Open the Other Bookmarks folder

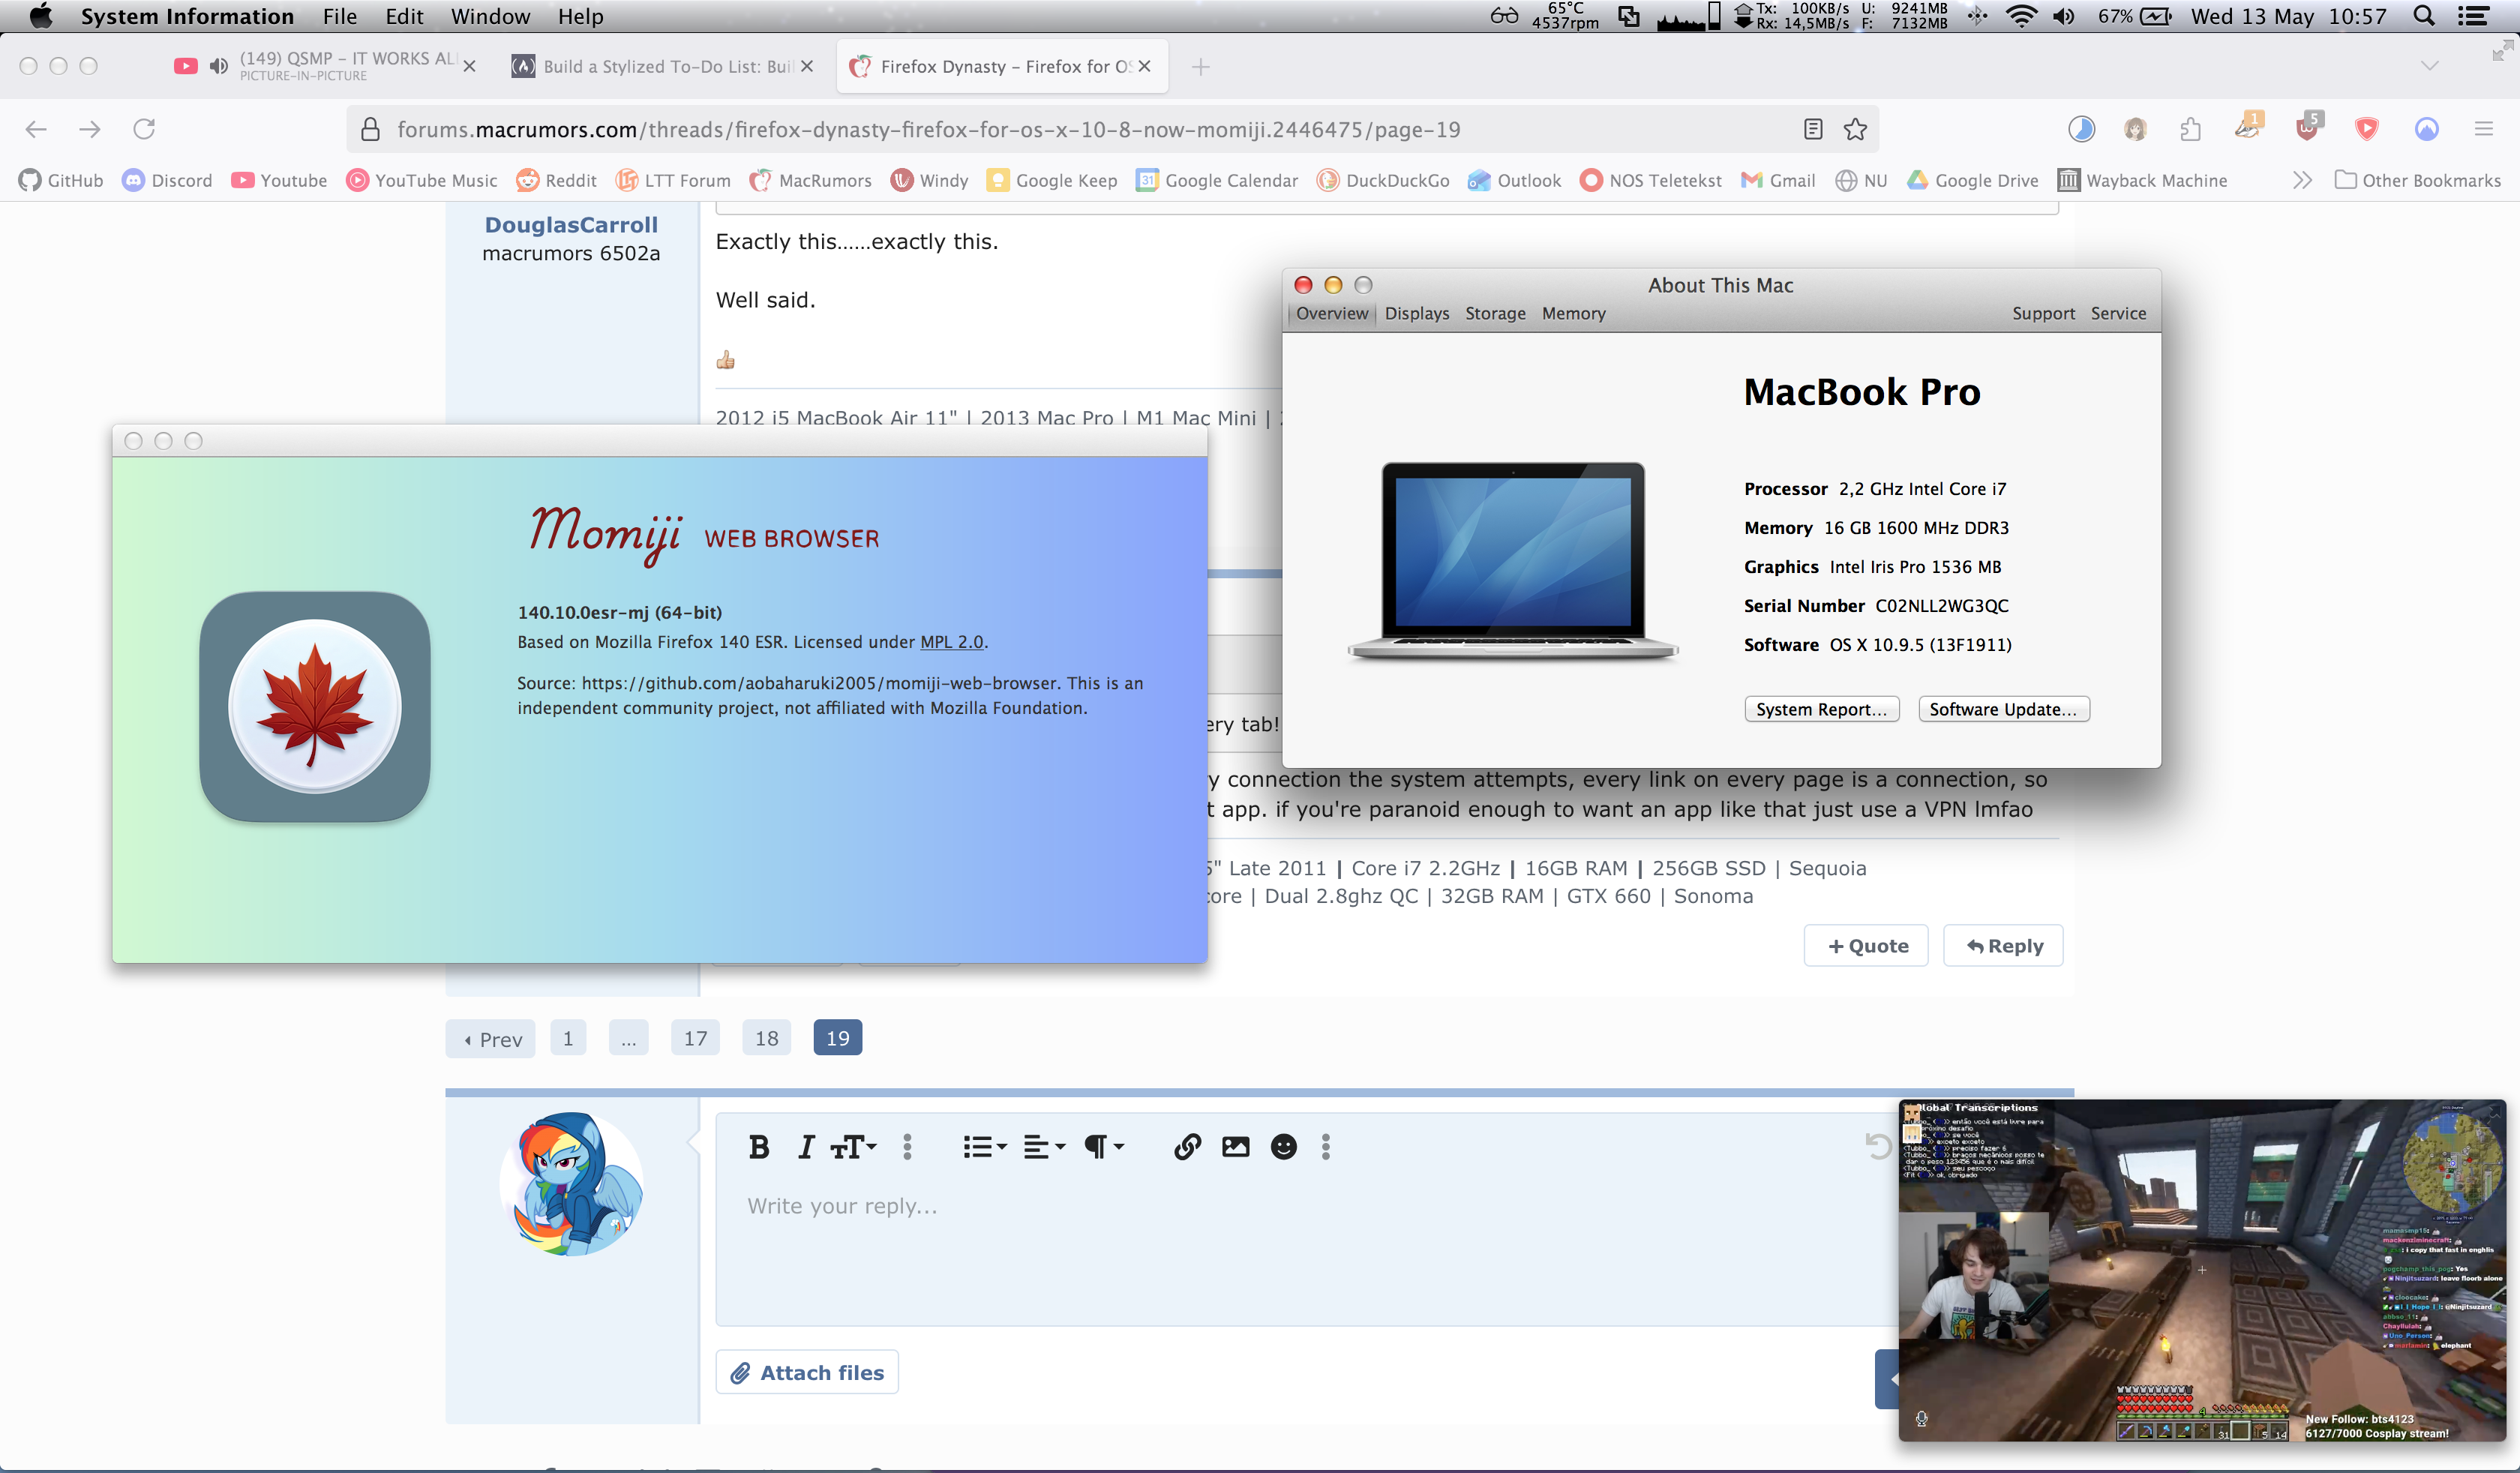click(2417, 180)
